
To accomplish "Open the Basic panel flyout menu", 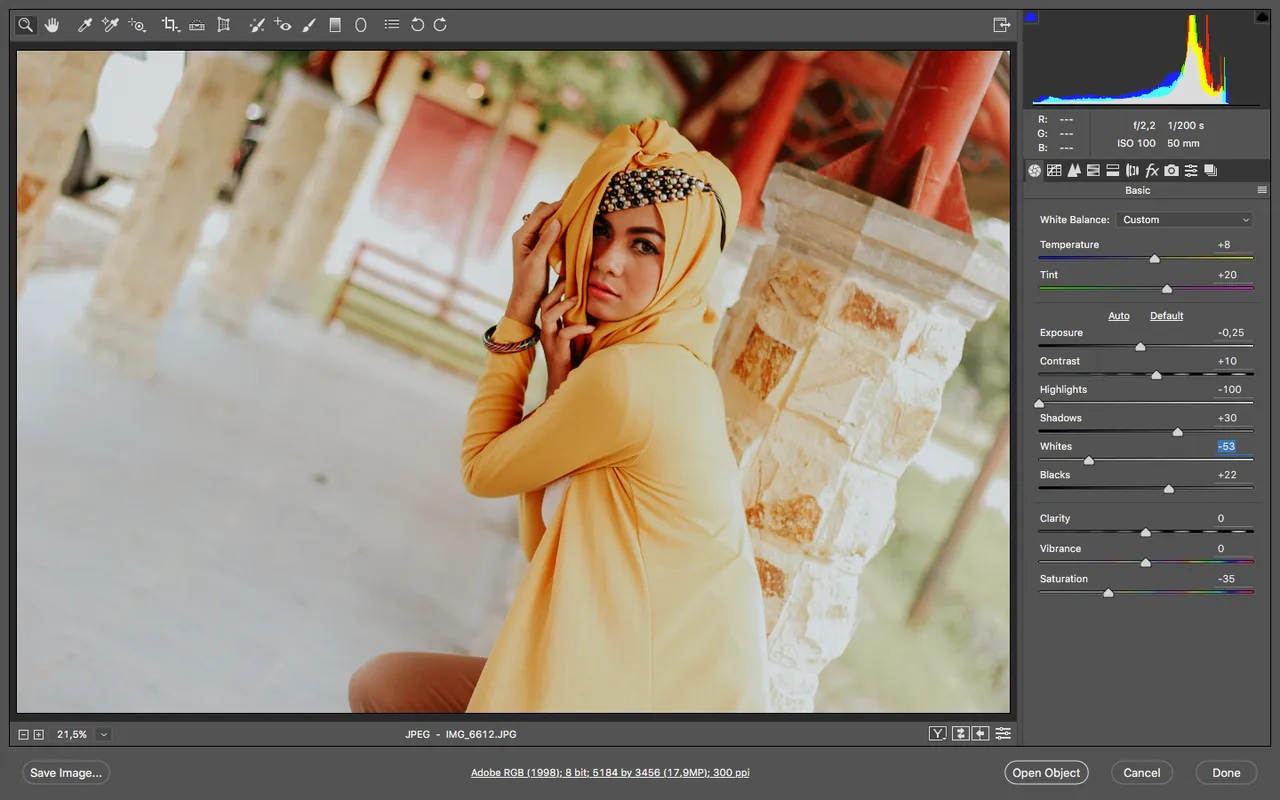I will pos(1262,190).
